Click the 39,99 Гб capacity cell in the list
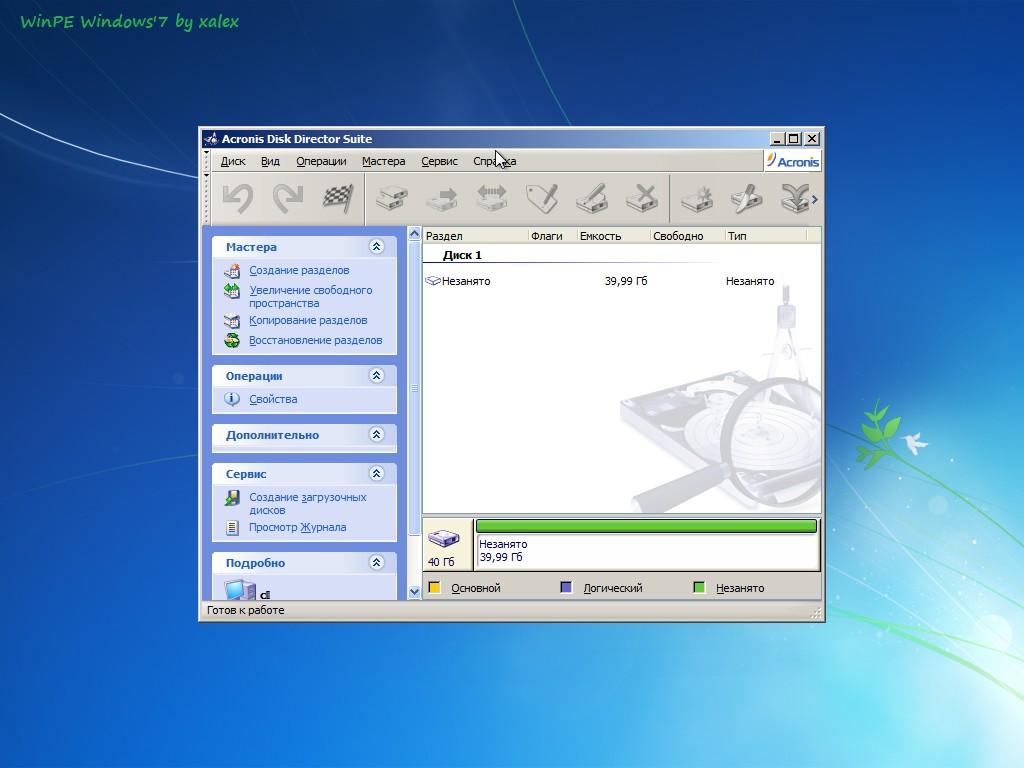 [x=626, y=281]
